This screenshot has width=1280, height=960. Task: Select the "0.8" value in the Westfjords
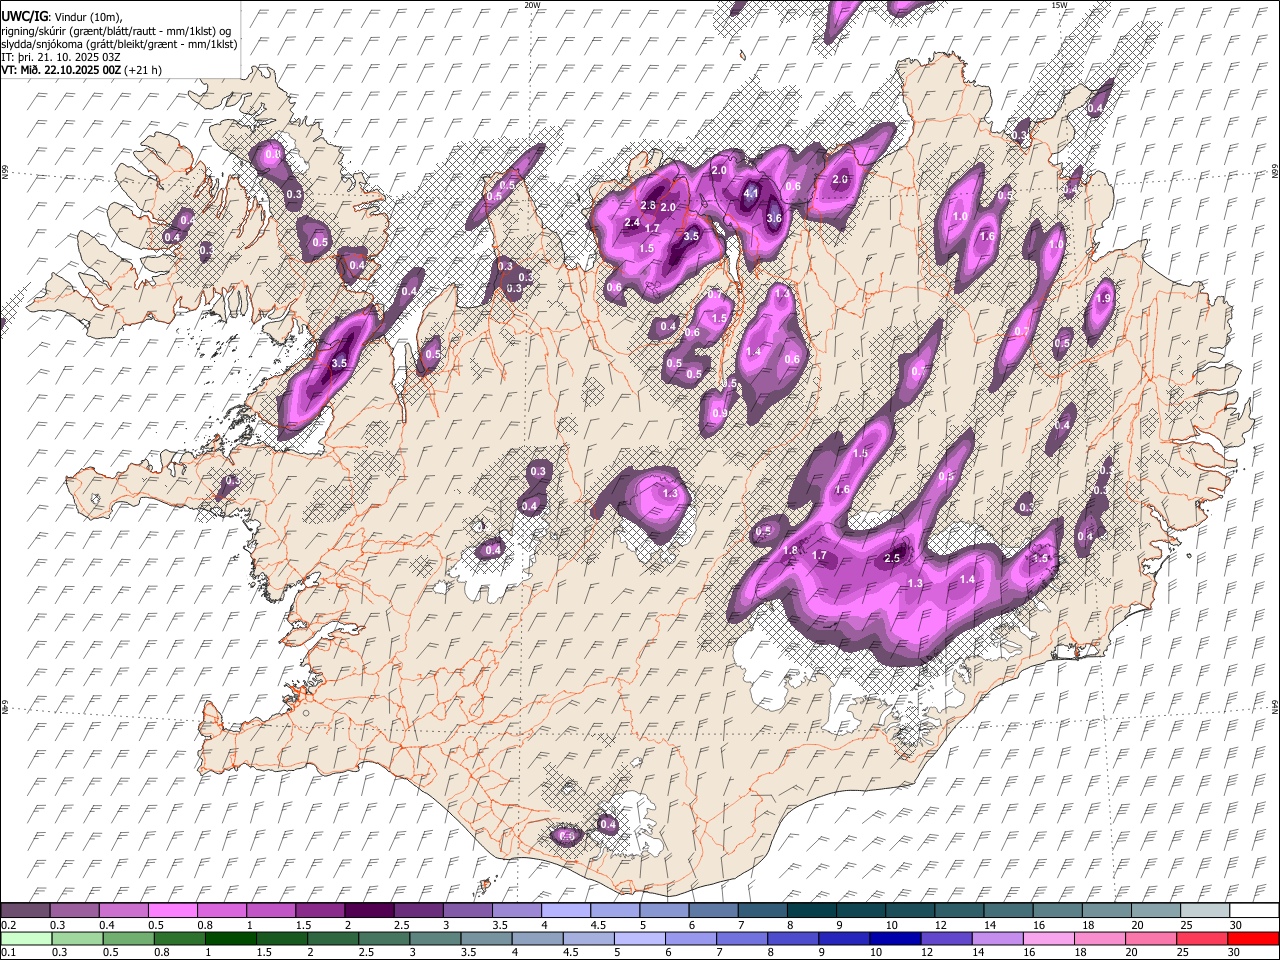pos(273,155)
